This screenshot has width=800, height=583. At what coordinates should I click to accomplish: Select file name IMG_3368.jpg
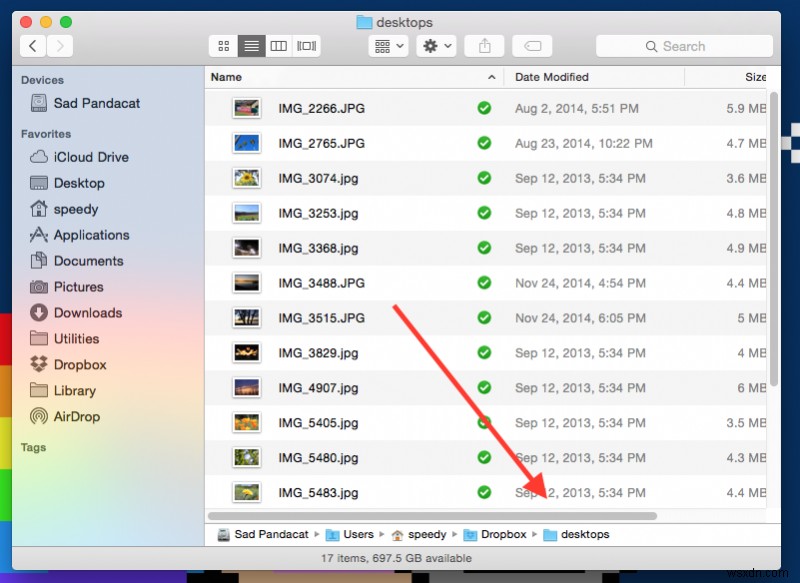coord(318,248)
